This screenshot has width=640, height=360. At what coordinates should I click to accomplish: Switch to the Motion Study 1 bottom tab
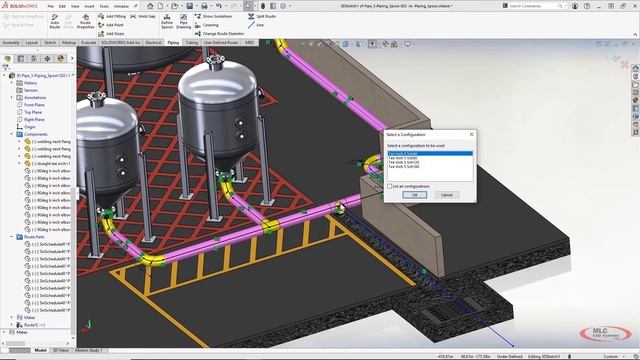tap(89, 350)
